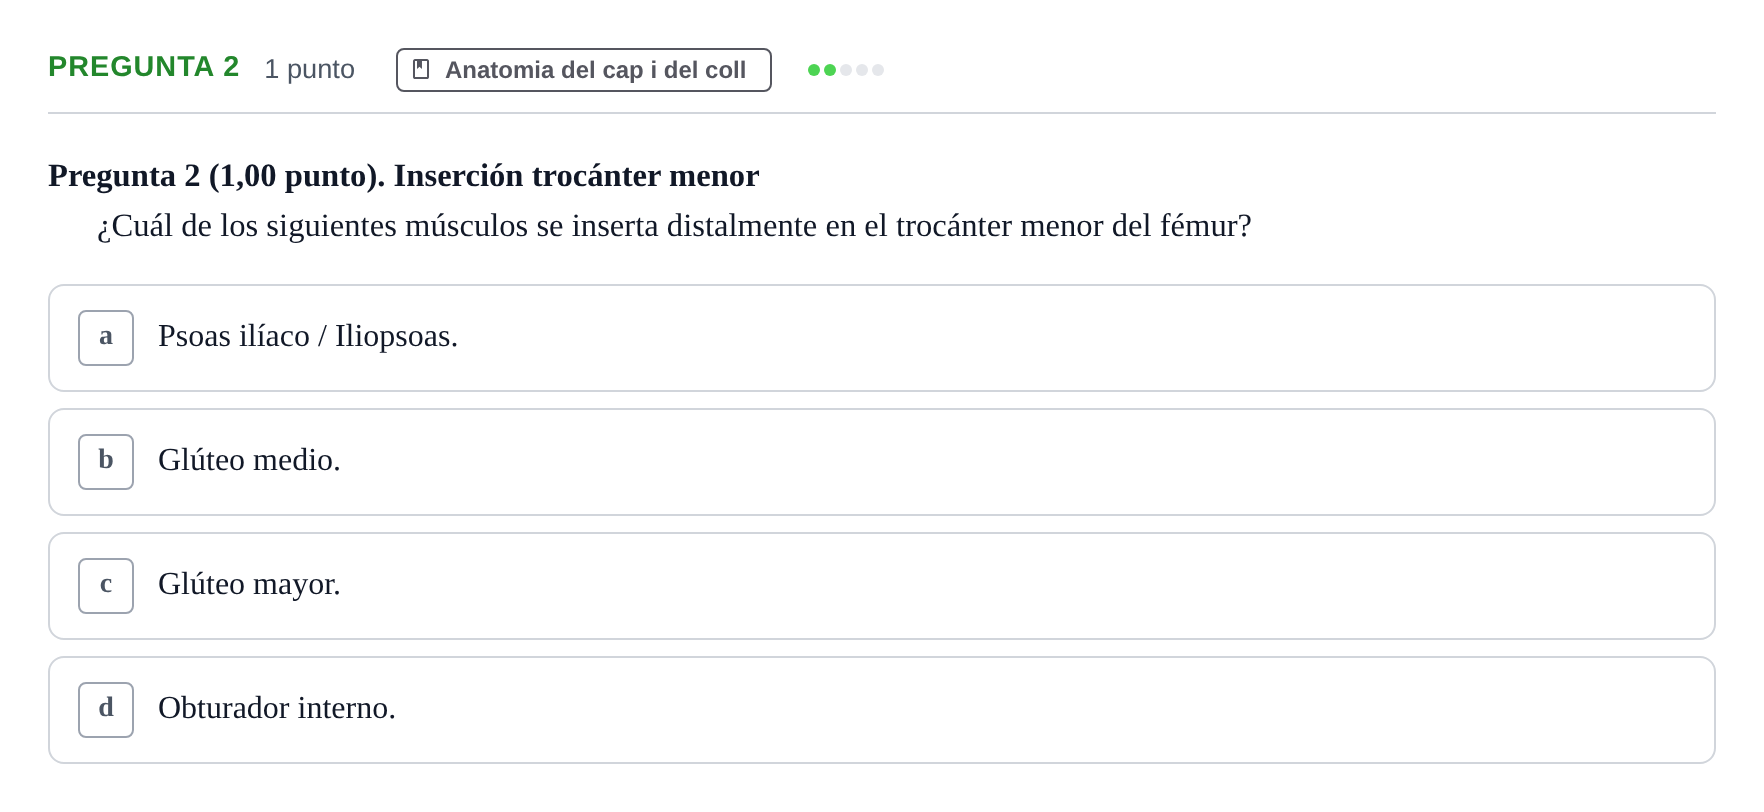1764x812 pixels.
Task: Choose answer text 'Glúteo medio.'
Action: [x=249, y=461]
